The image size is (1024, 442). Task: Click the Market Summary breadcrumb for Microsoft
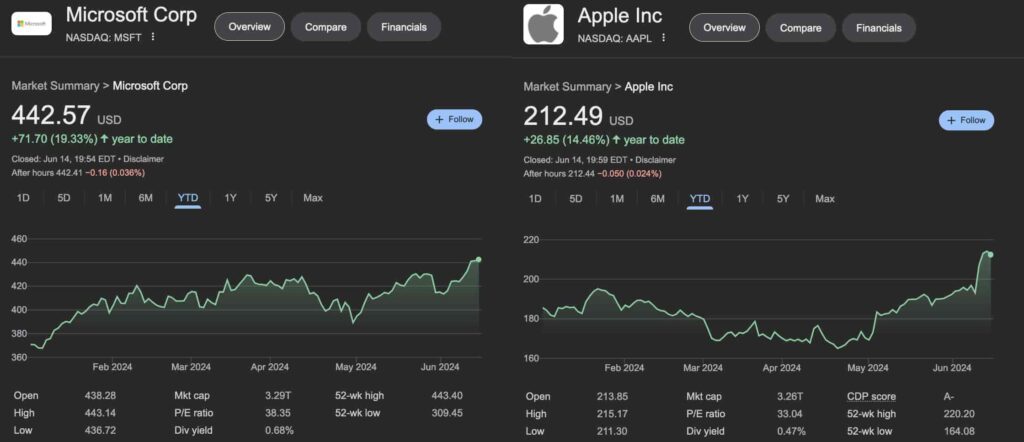[x=56, y=86]
